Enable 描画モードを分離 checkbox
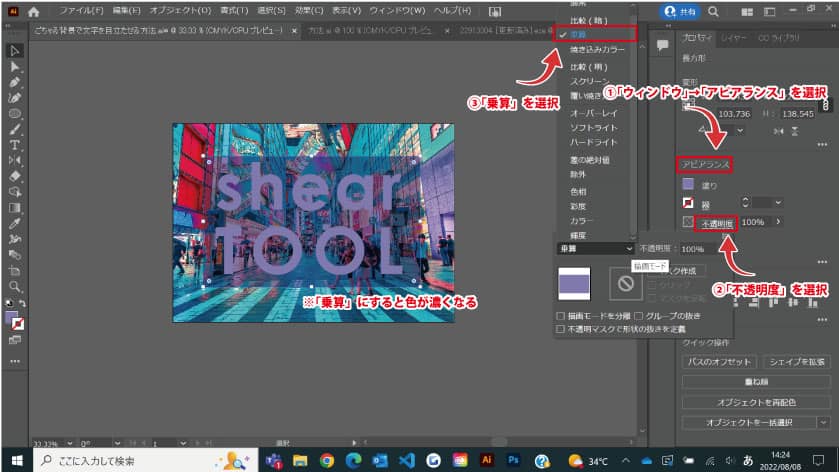 [560, 316]
